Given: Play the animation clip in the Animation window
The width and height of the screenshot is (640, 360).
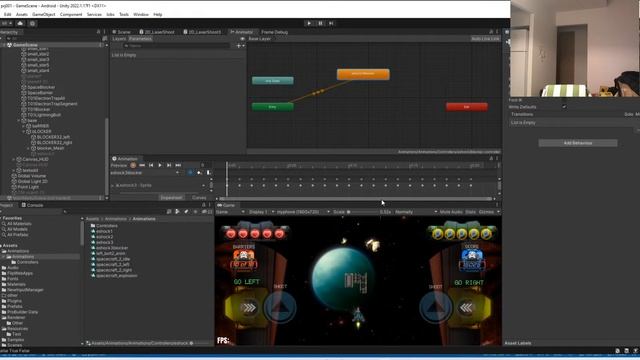Looking at the screenshot, I should [160, 165].
